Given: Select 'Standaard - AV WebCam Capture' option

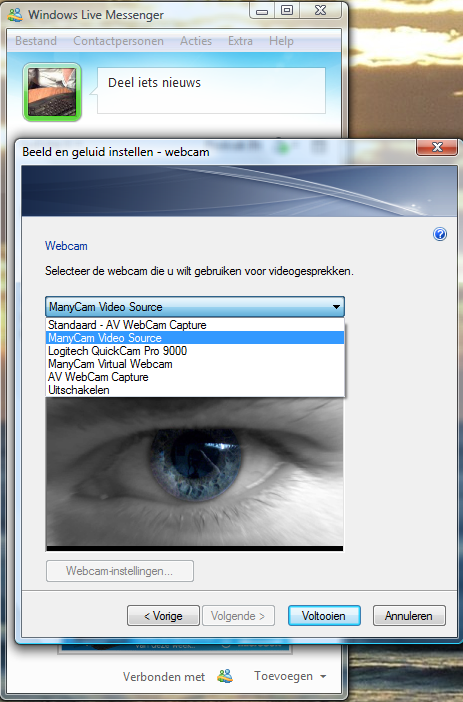Looking at the screenshot, I should [195, 325].
